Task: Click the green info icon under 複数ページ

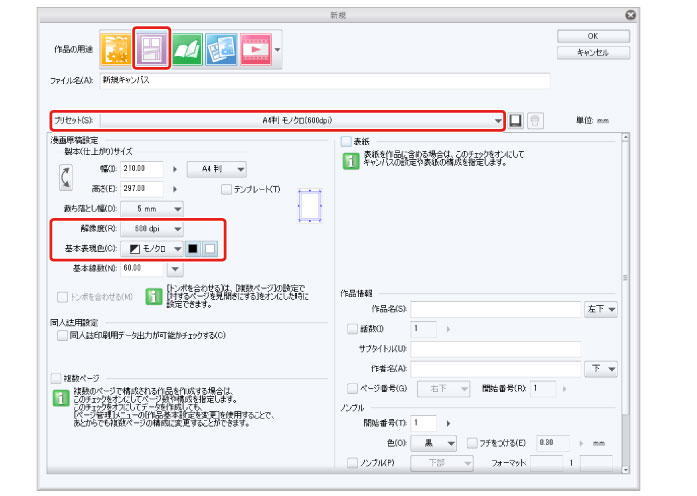Action: [61, 398]
